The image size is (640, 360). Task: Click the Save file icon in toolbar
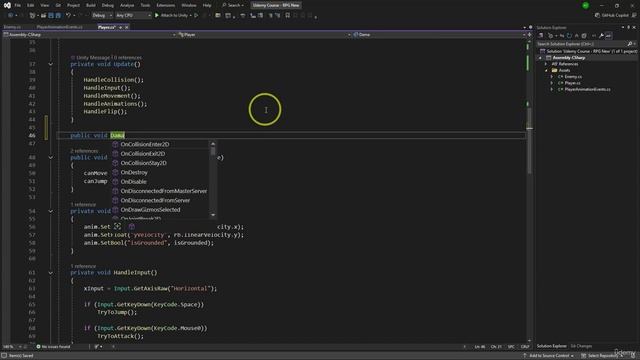[x=51, y=16]
